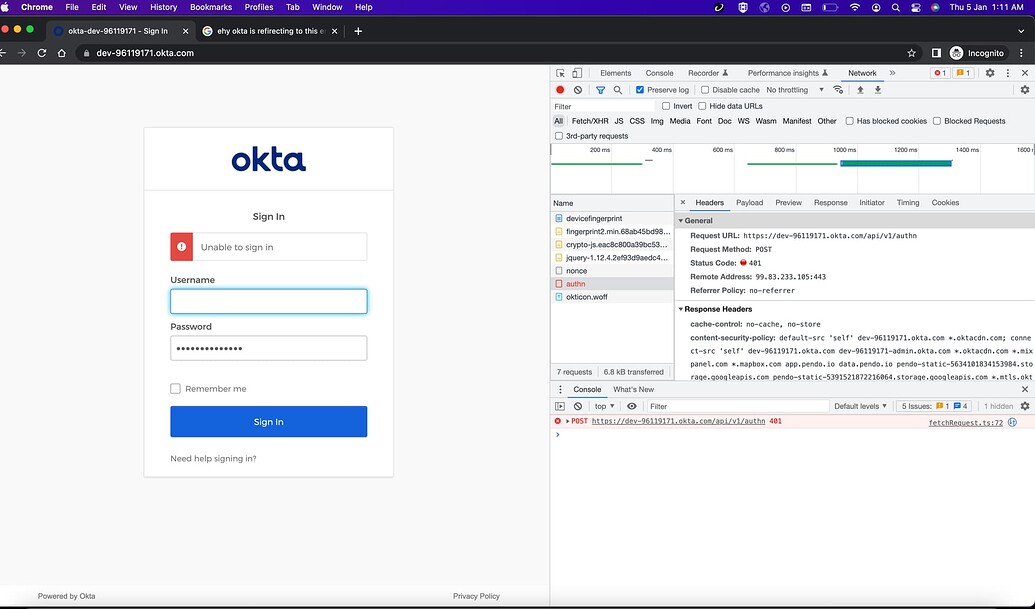
Task: Uncheck the Preserve log checkbox
Action: tap(640, 90)
